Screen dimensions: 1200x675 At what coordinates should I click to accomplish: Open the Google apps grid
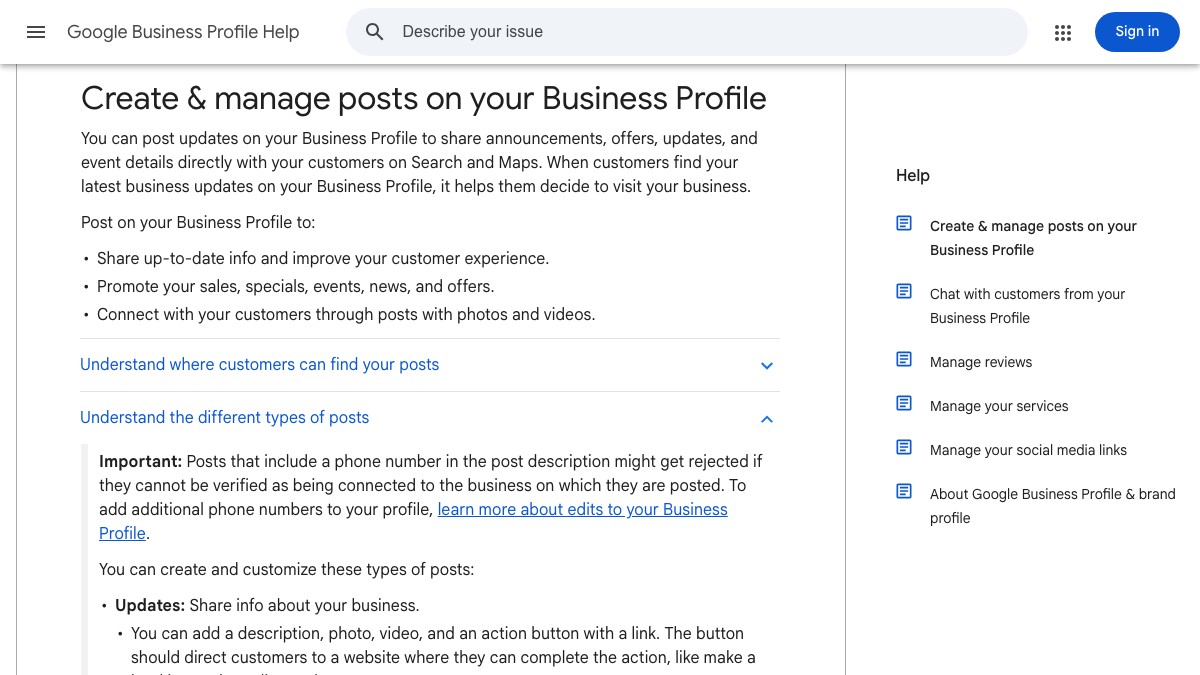tap(1063, 33)
